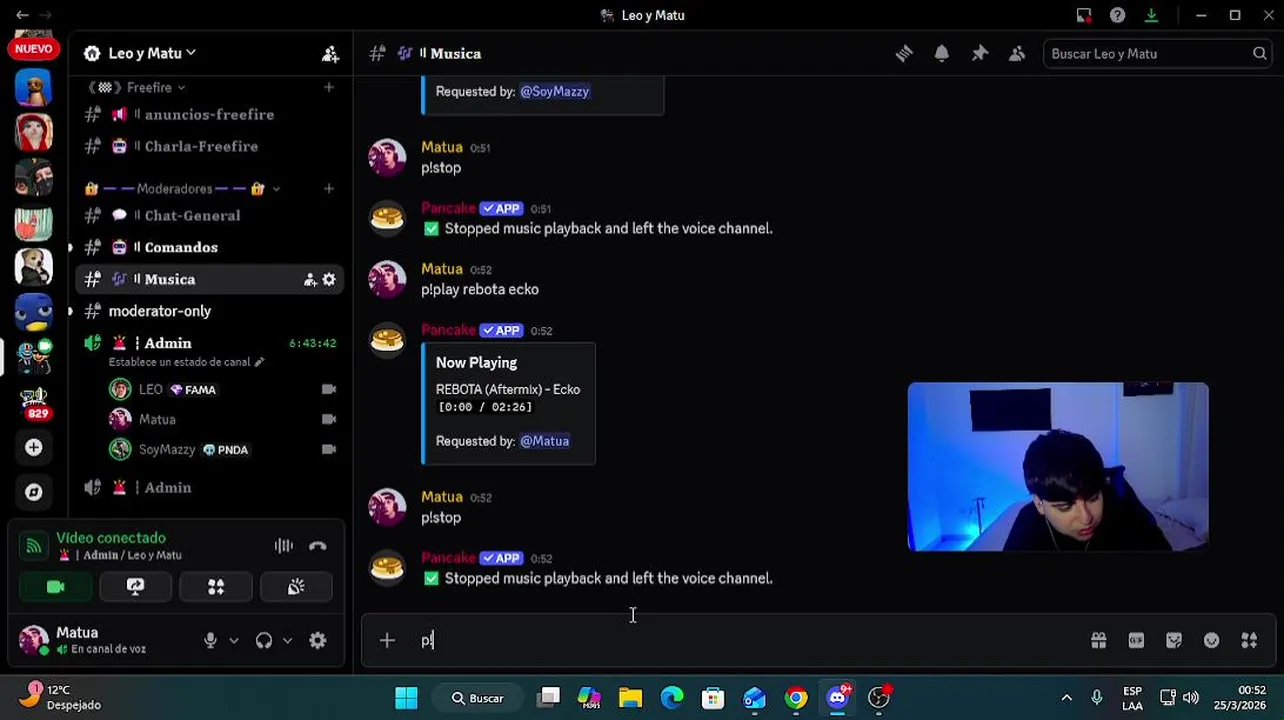Image resolution: width=1284 pixels, height=720 pixels.
Task: Open the Charla-Freefire channel
Action: (210, 147)
